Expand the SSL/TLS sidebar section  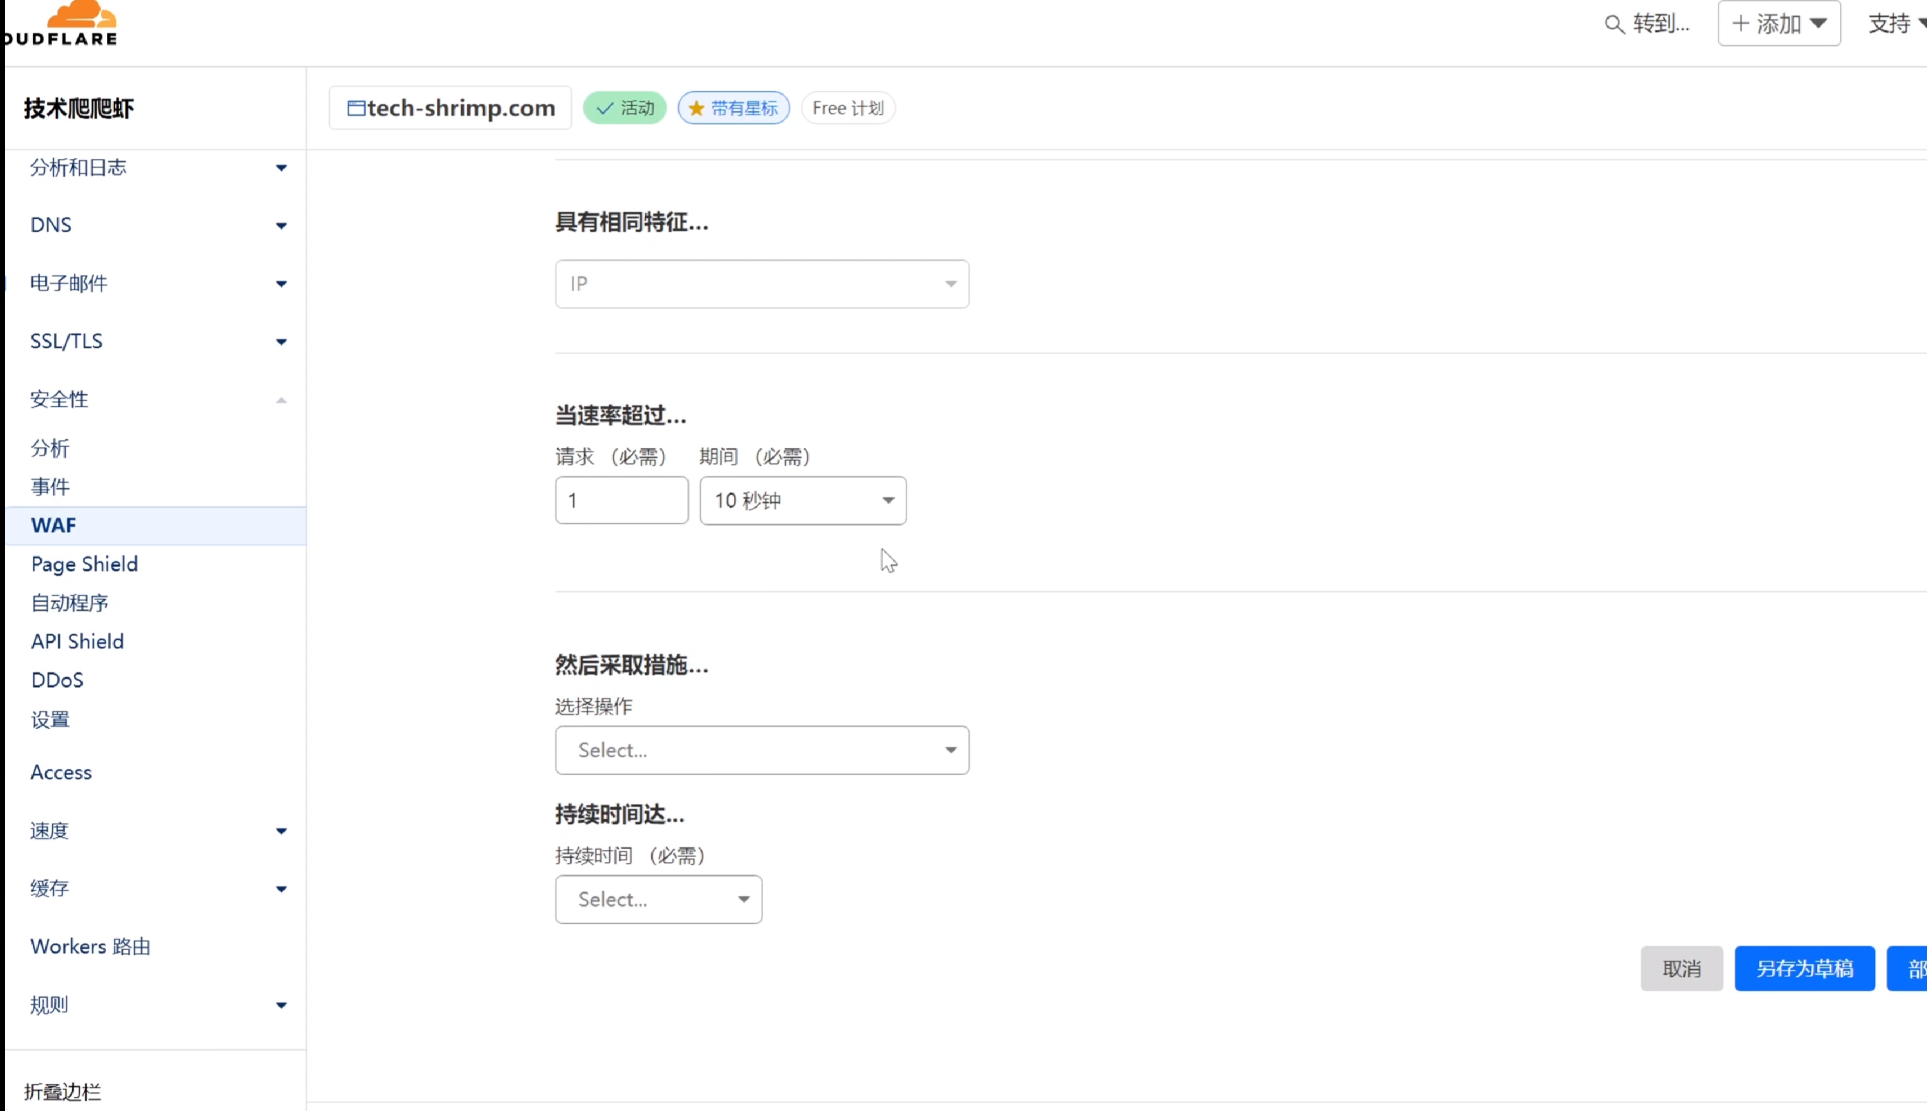coord(281,342)
